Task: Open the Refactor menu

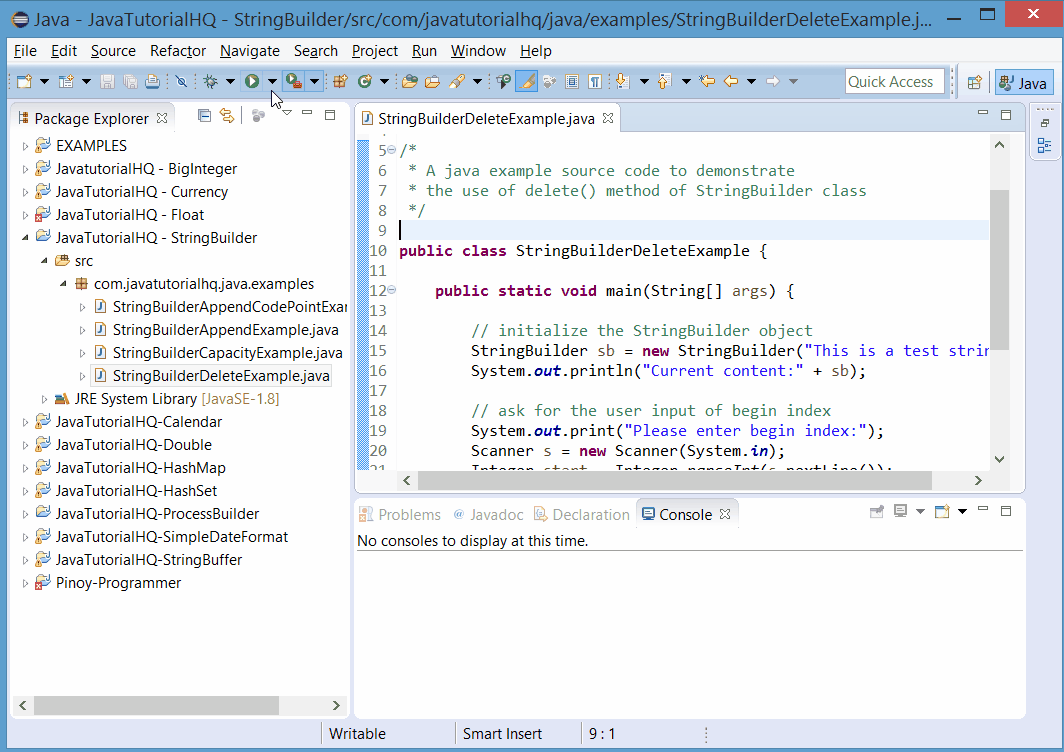Action: click(177, 51)
